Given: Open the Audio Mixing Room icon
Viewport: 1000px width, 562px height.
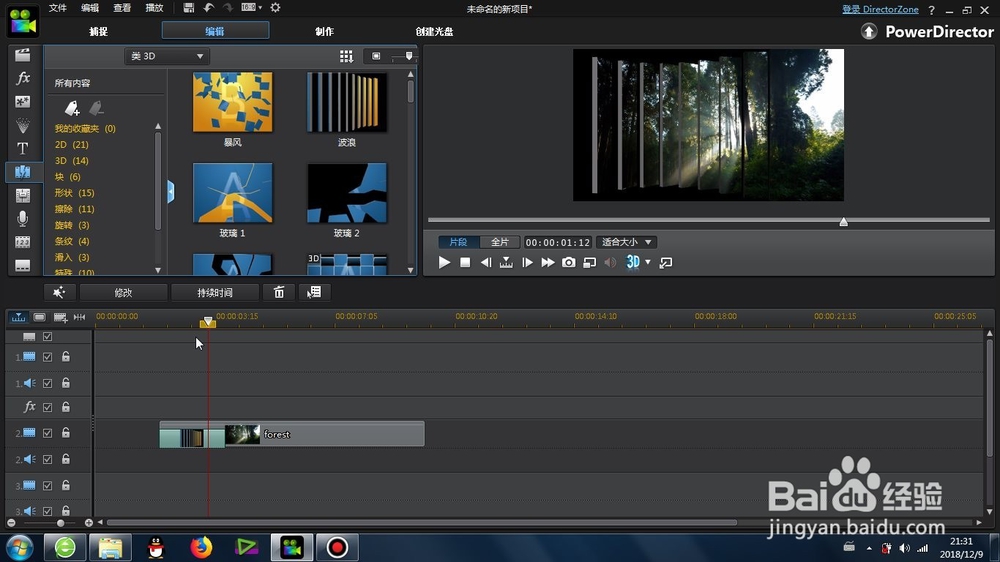Looking at the screenshot, I should pyautogui.click(x=23, y=195).
